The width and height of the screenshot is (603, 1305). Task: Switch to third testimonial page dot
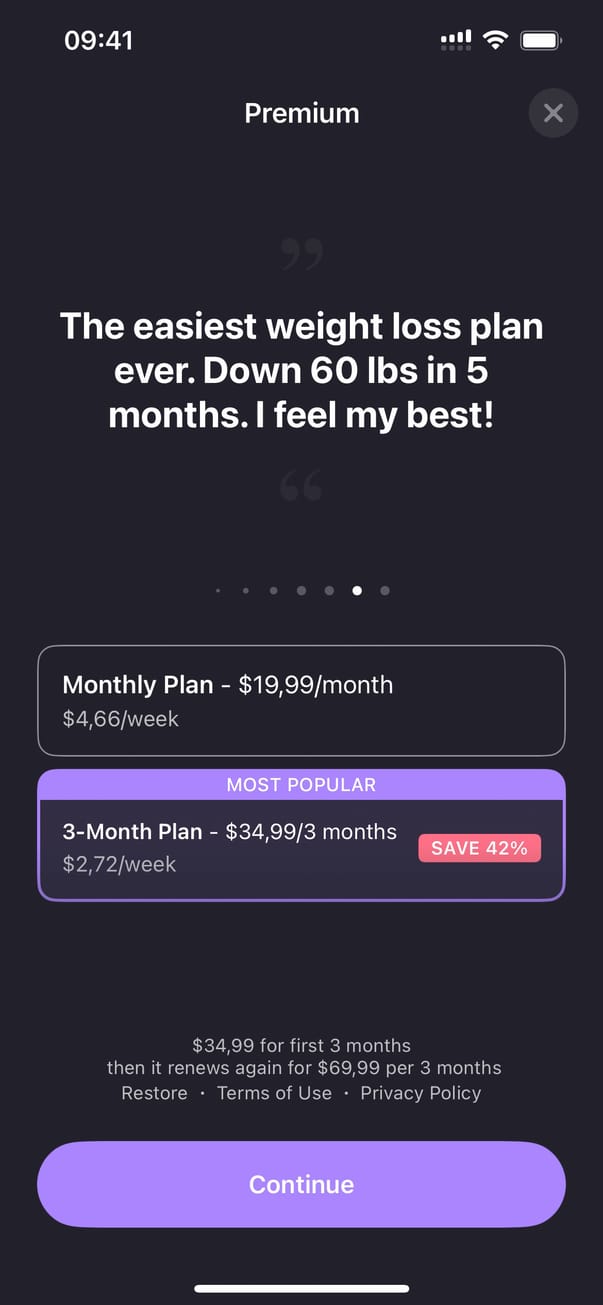273,591
